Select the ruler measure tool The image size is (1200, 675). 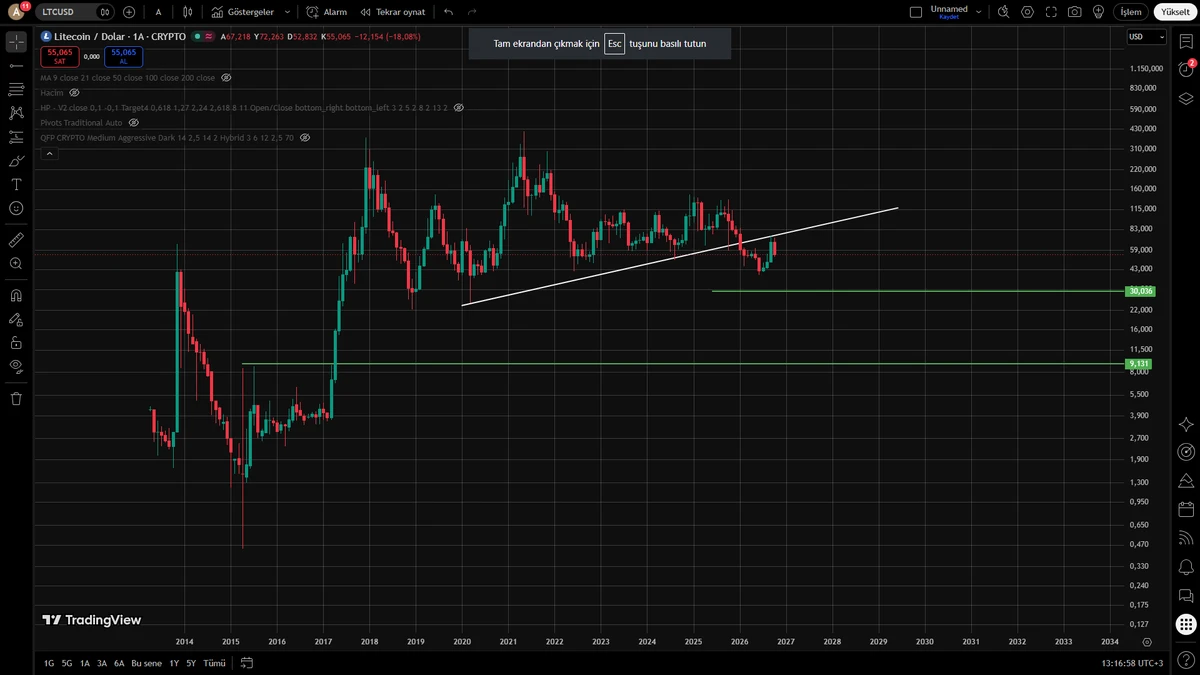[16, 240]
